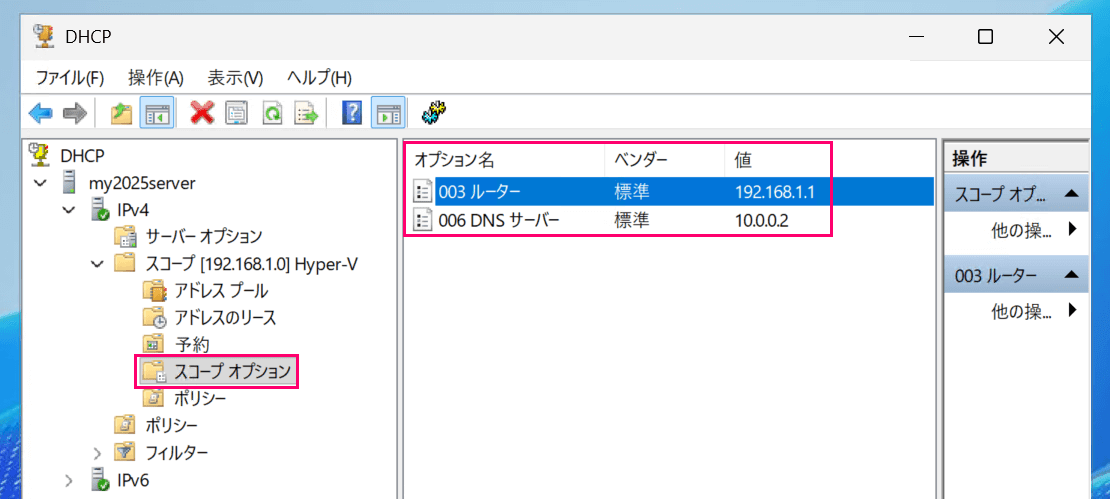
Task: Select the アドレス プール tree item
Action: pyautogui.click(x=221, y=290)
